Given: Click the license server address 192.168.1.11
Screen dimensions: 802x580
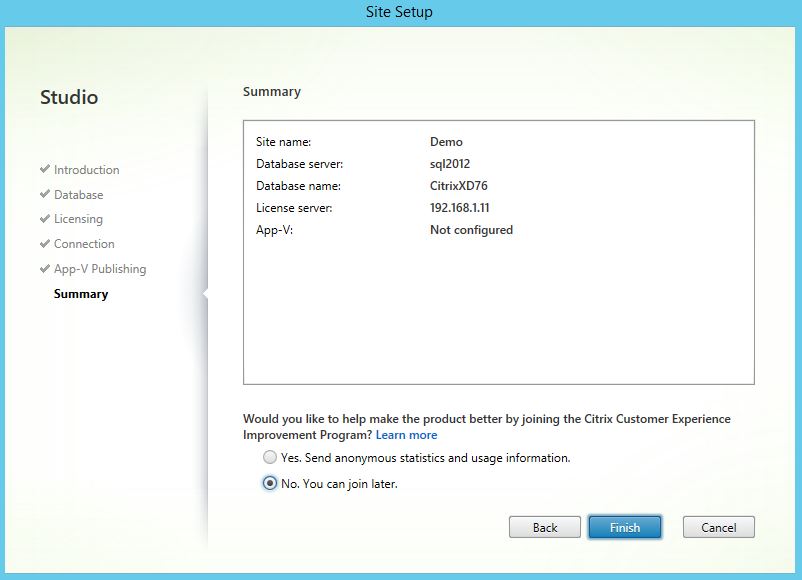Looking at the screenshot, I should coord(459,208).
